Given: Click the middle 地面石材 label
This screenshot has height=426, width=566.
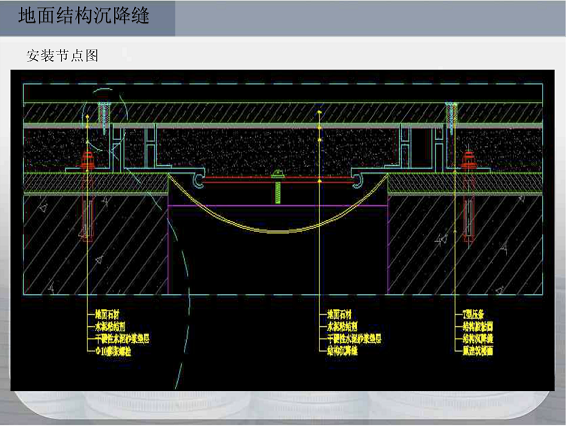Looking at the screenshot, I should click(x=339, y=314).
